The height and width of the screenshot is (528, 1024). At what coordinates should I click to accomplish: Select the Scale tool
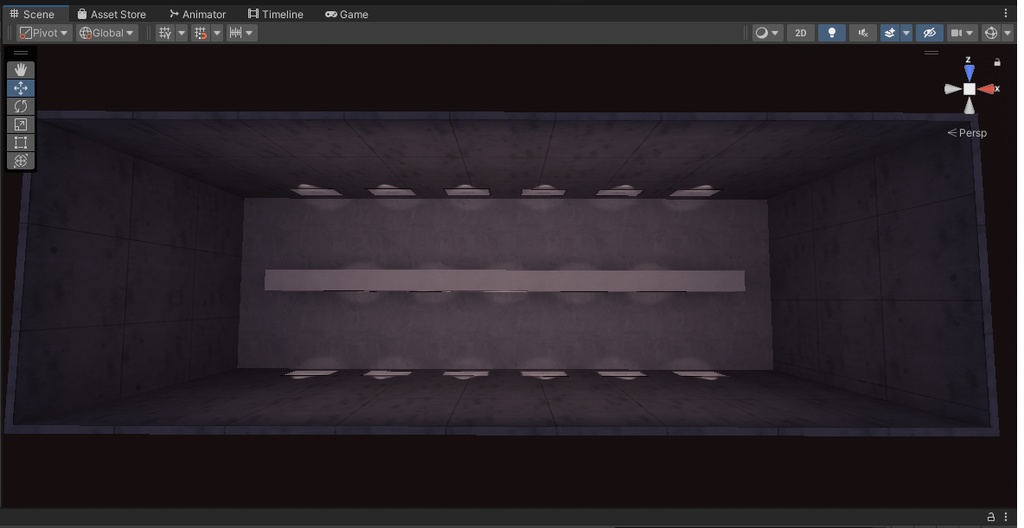[x=21, y=124]
